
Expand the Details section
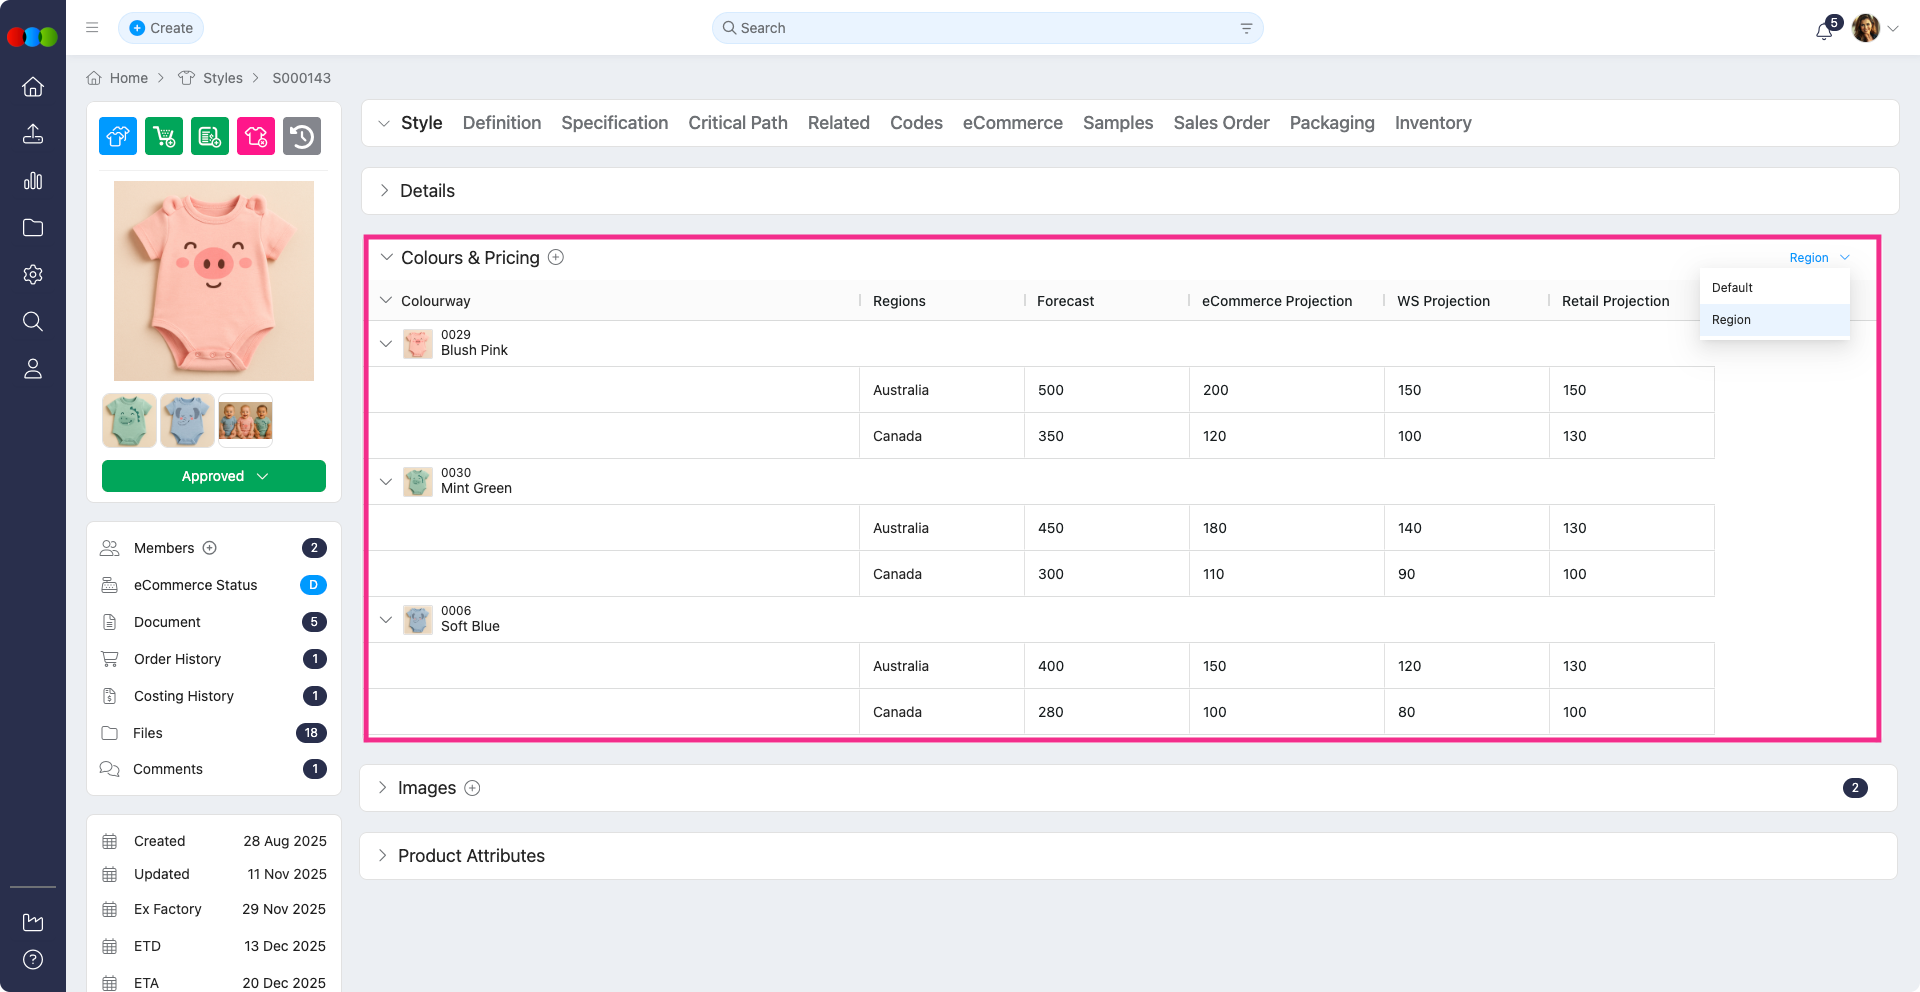pyautogui.click(x=384, y=191)
